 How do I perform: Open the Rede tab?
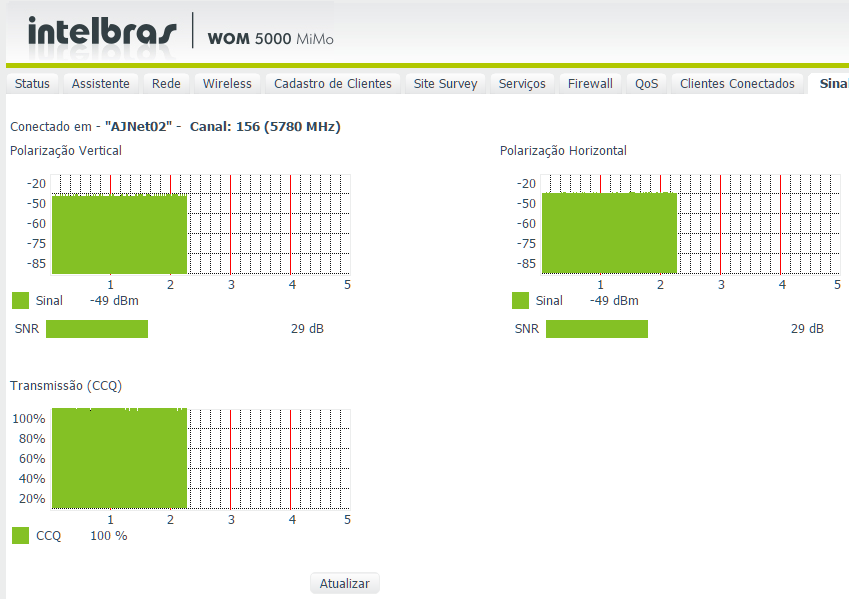(x=166, y=84)
